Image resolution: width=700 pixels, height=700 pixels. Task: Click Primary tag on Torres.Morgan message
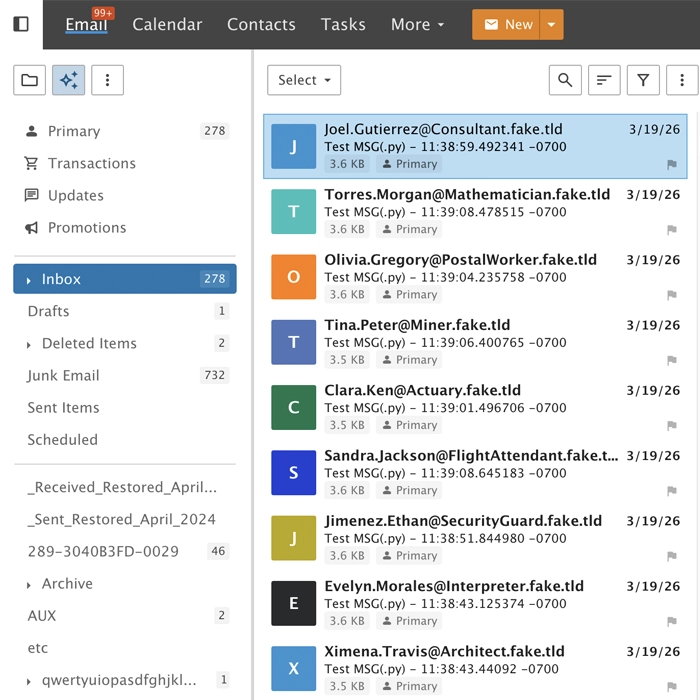tap(409, 229)
